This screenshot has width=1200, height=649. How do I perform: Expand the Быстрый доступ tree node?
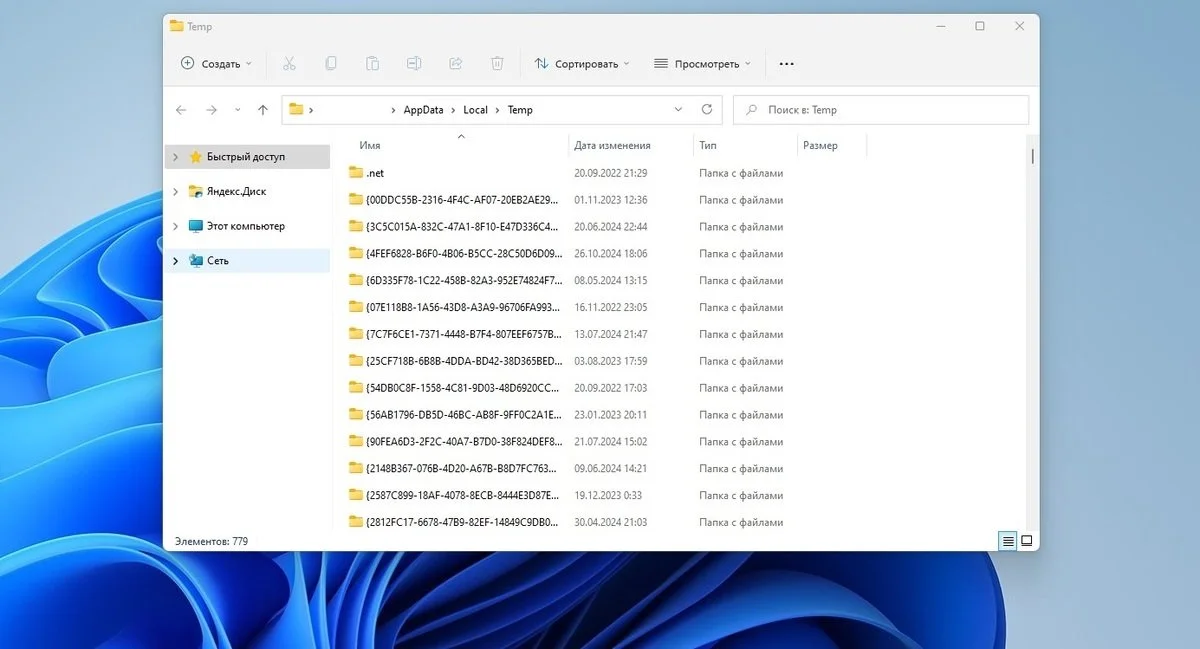click(175, 157)
